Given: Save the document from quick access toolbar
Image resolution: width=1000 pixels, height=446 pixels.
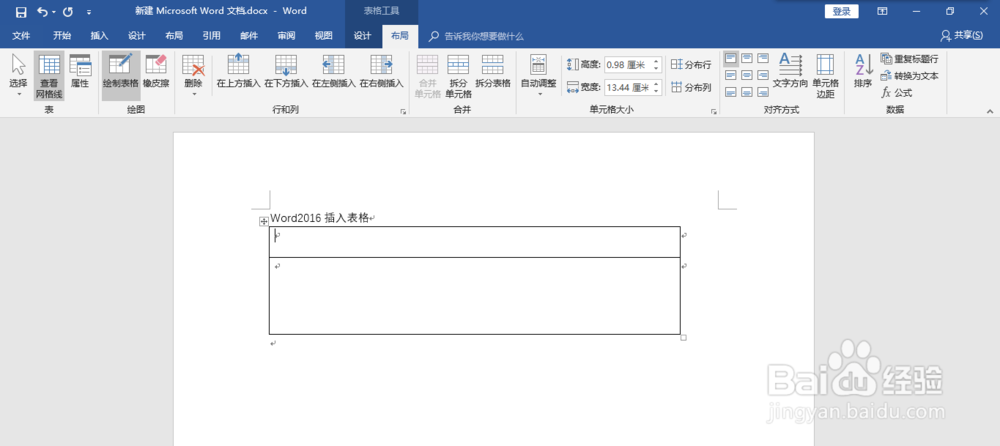Looking at the screenshot, I should [x=21, y=11].
